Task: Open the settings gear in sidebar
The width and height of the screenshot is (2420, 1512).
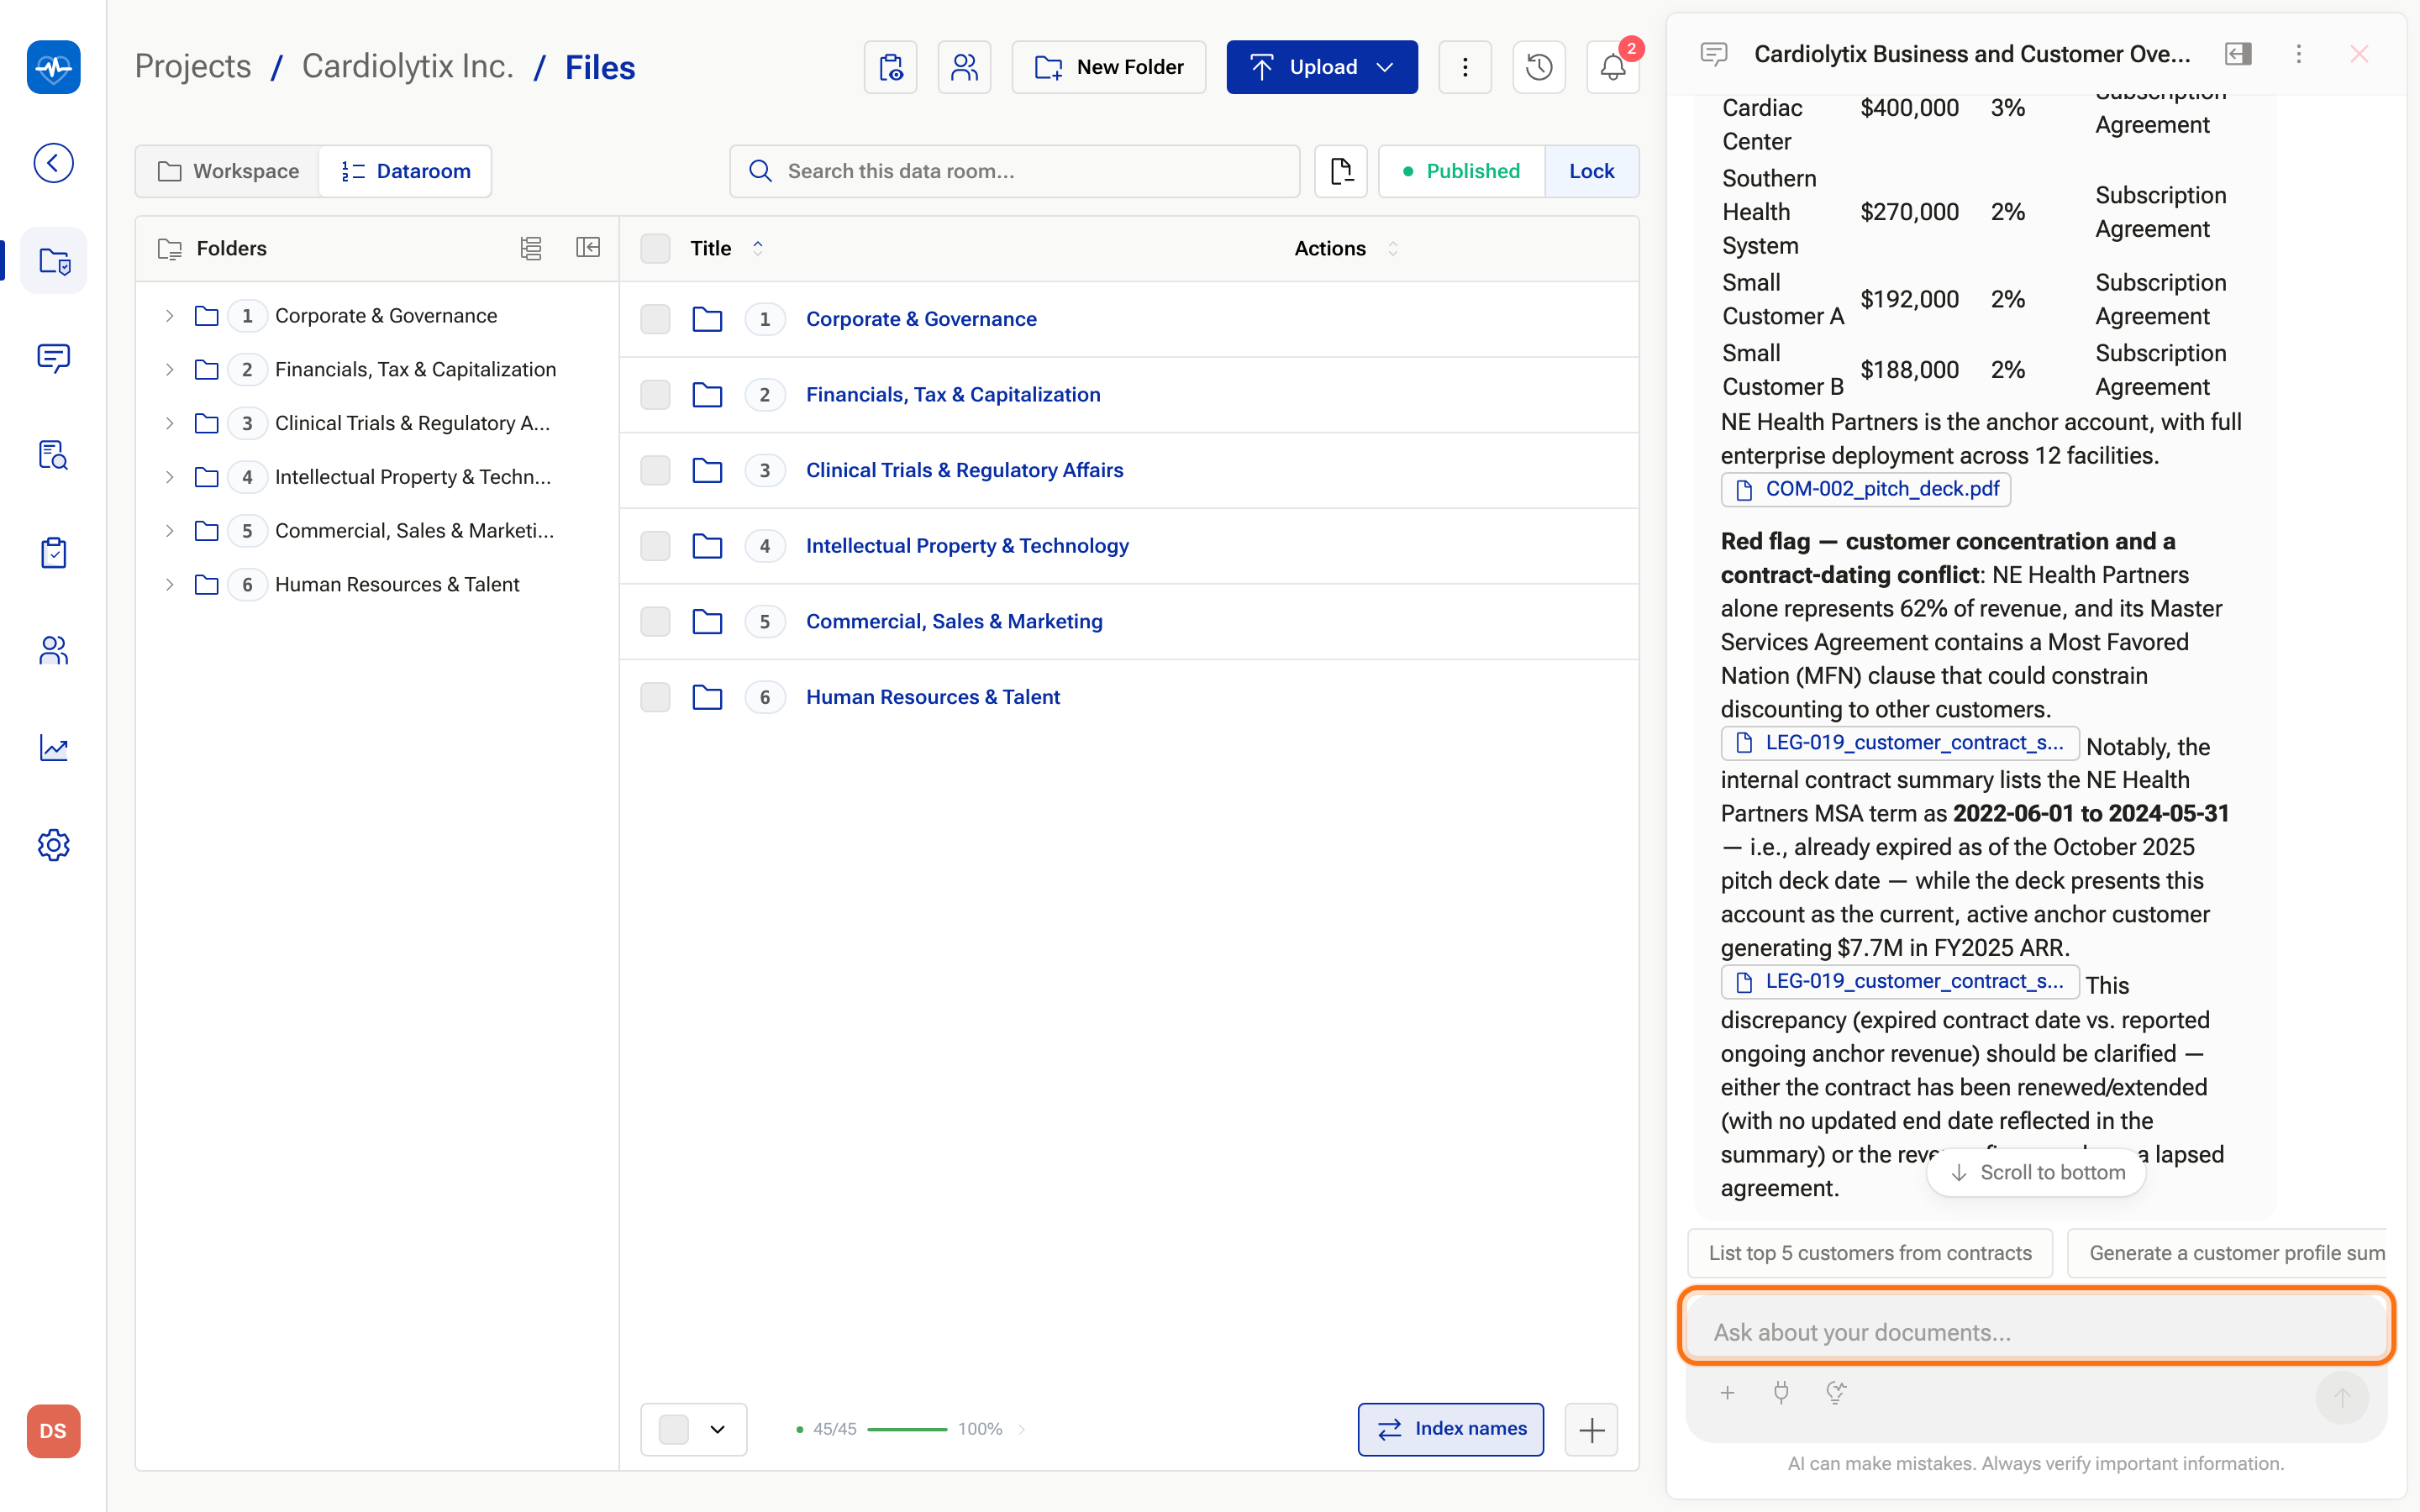Action: coord(53,845)
